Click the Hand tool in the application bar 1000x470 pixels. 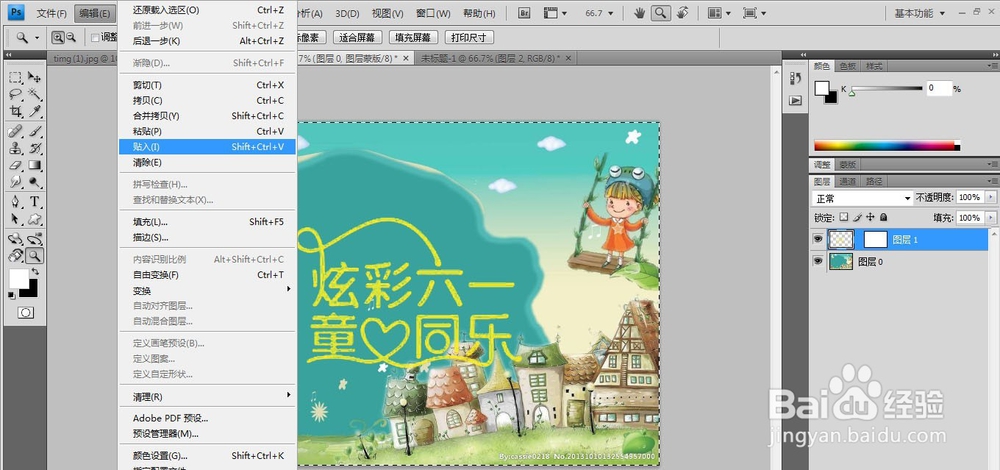641,13
